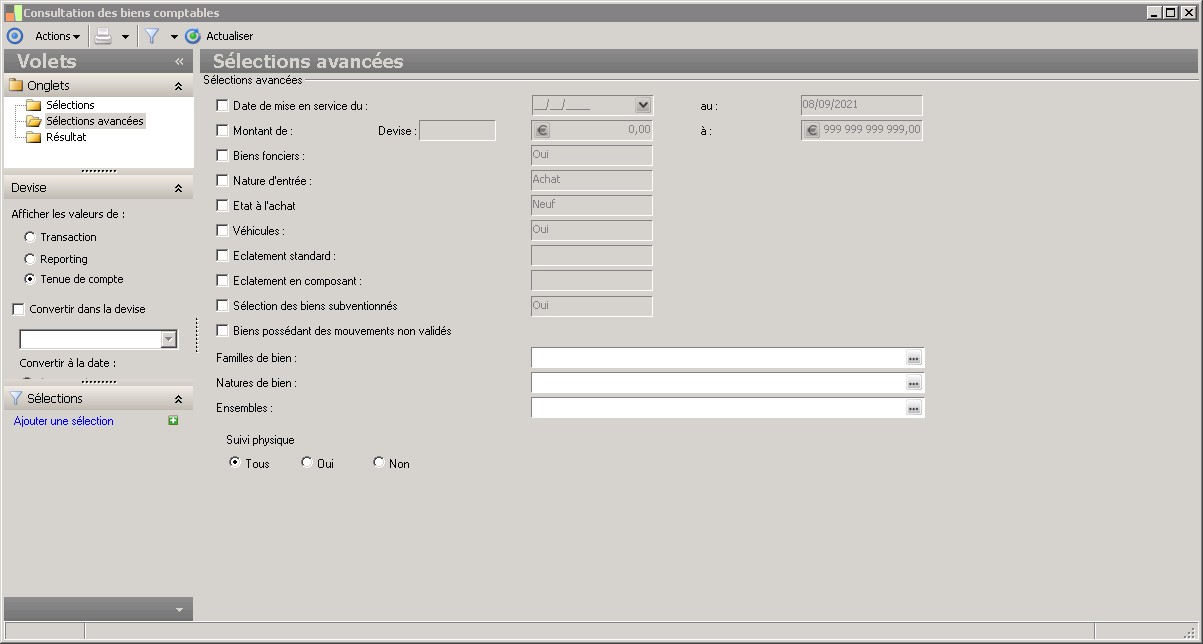Image resolution: width=1203 pixels, height=644 pixels.
Task: Open the Actions dropdown menu
Action: [57, 36]
